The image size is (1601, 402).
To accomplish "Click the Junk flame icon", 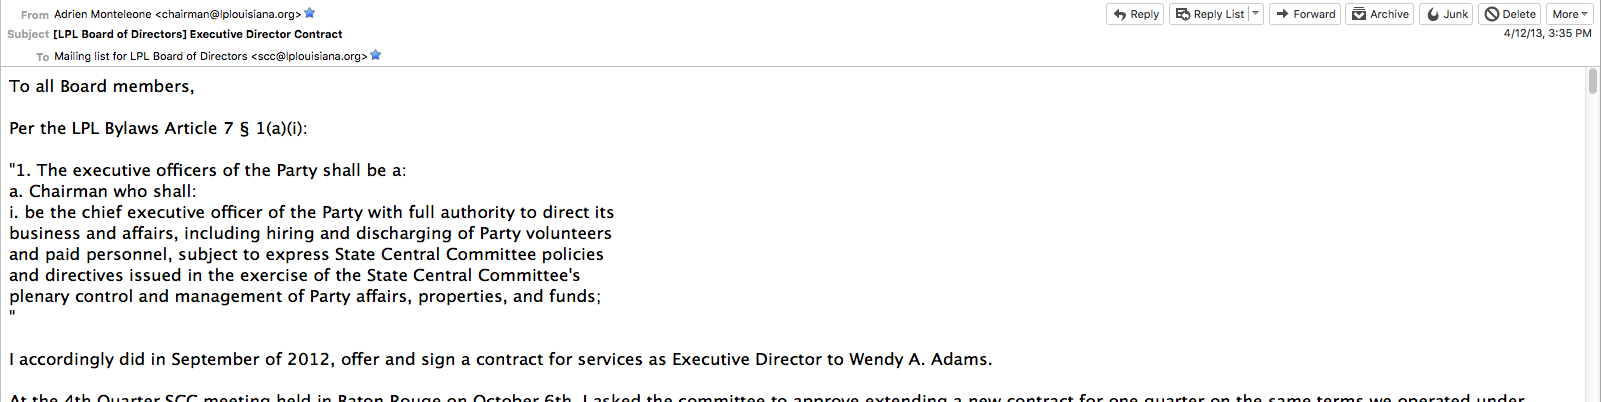I will [1433, 14].
